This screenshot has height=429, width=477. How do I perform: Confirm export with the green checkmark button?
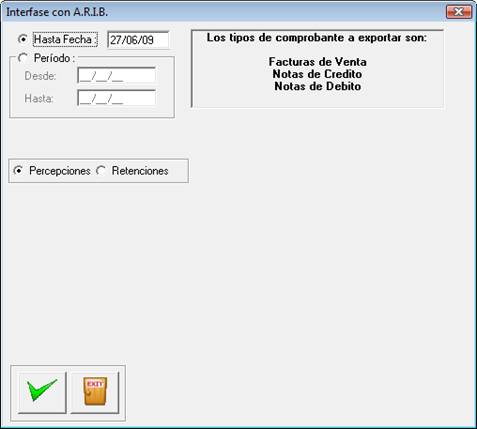tap(42, 392)
